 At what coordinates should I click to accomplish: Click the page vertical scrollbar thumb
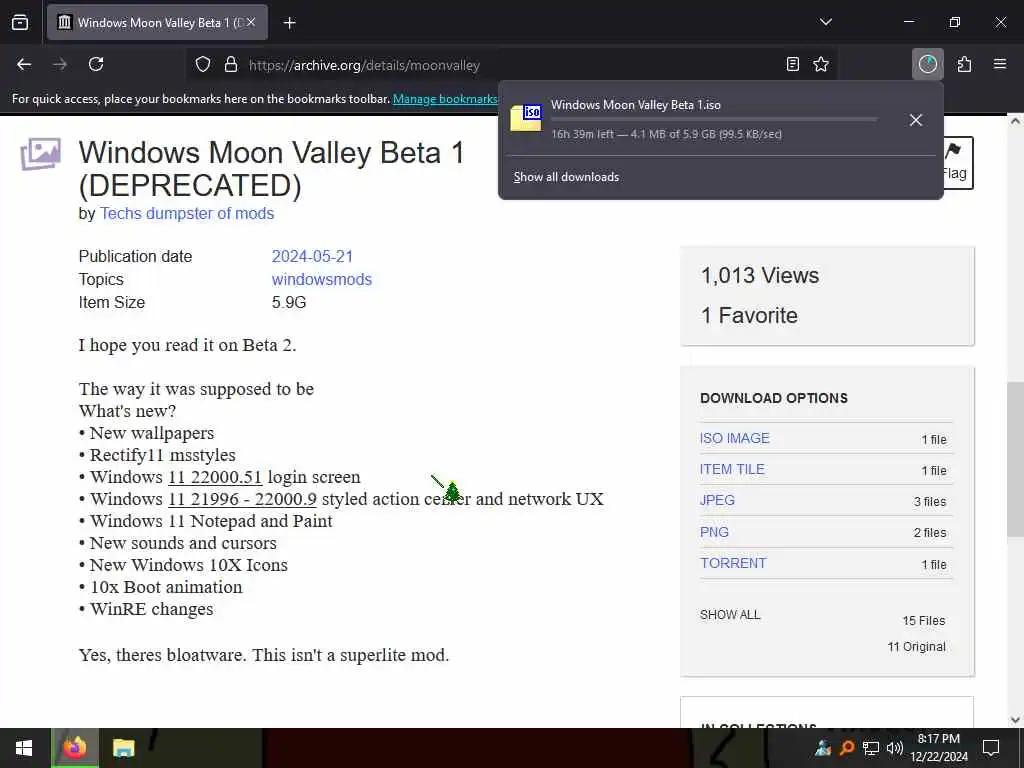pyautogui.click(x=1015, y=459)
